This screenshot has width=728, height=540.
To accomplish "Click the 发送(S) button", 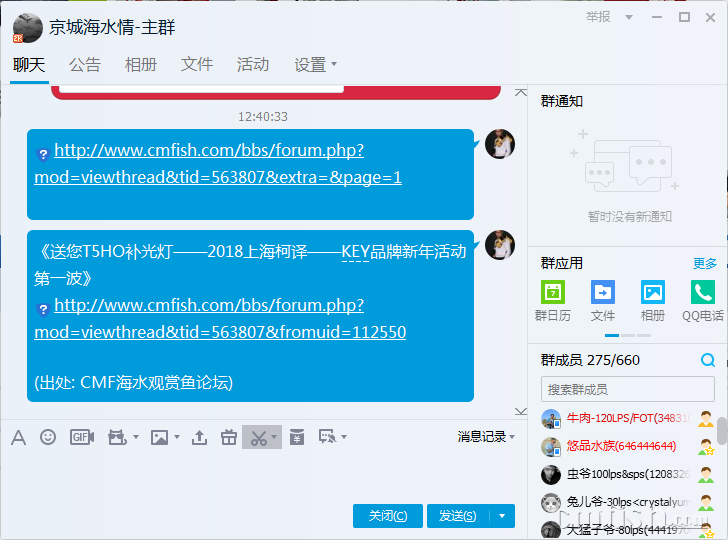I will pyautogui.click(x=458, y=516).
